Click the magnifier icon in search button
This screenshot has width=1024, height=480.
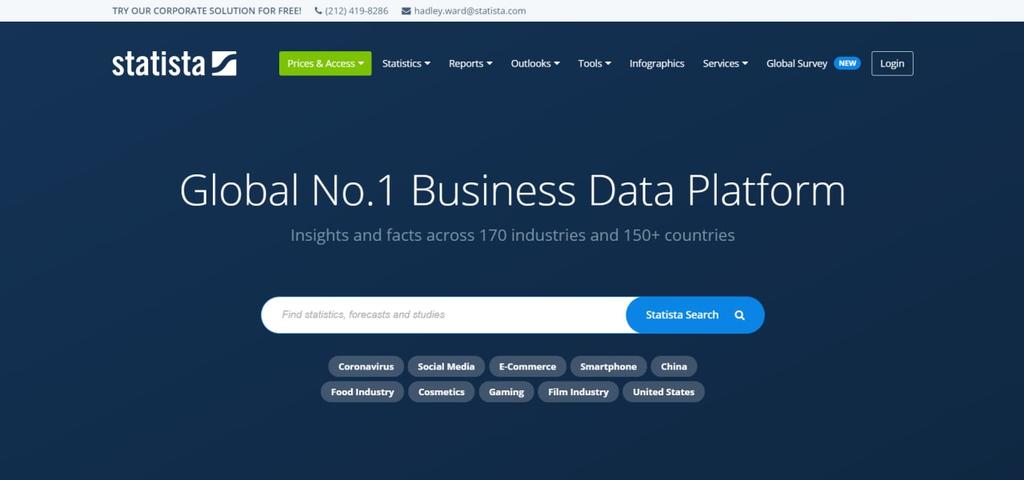[739, 315]
